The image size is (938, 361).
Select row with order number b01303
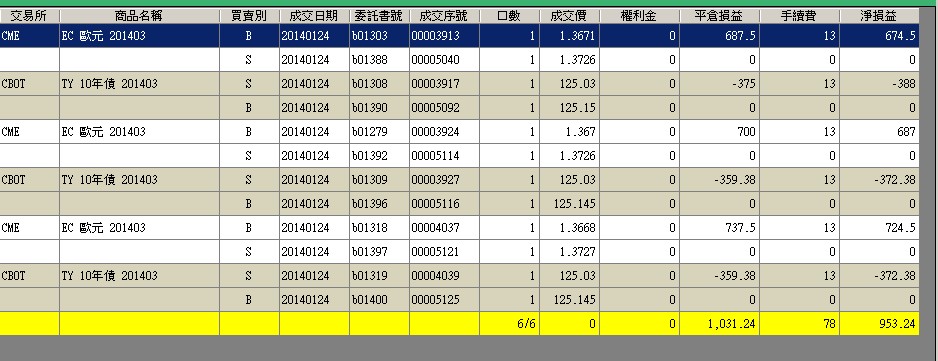(x=459, y=36)
